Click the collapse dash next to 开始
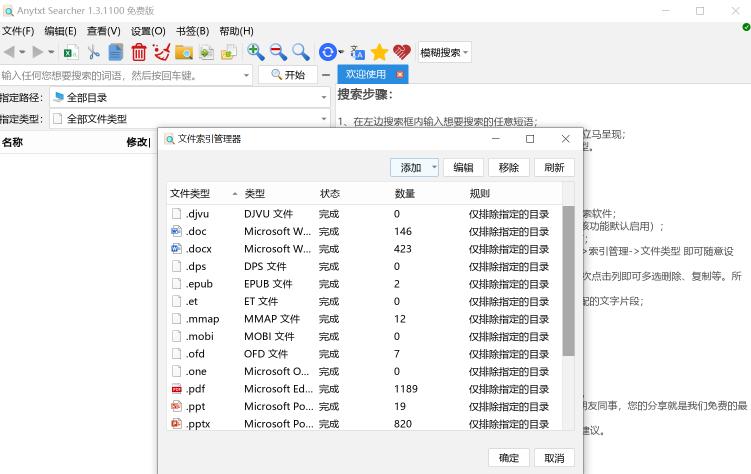Viewport: 751px width, 474px height. point(326,75)
